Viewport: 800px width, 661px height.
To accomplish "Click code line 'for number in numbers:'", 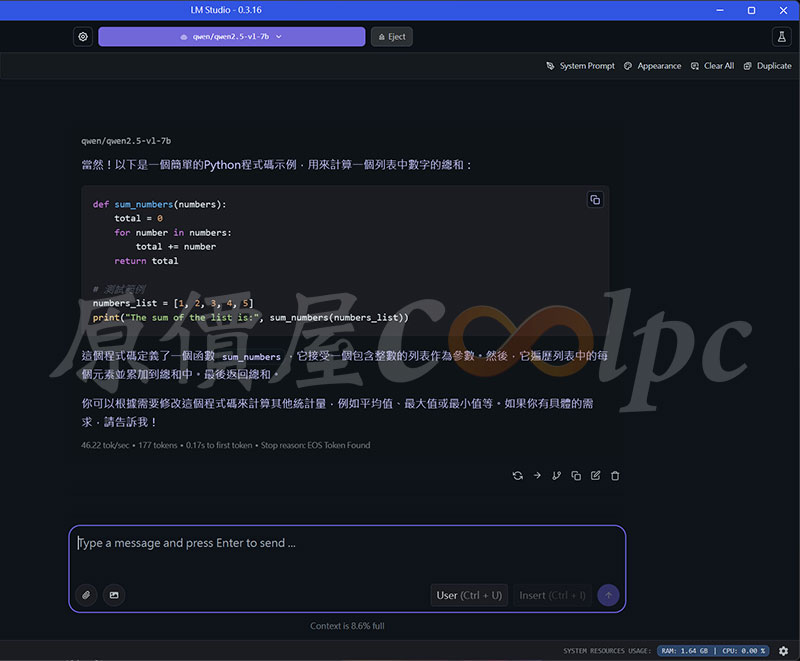I will pos(172,233).
